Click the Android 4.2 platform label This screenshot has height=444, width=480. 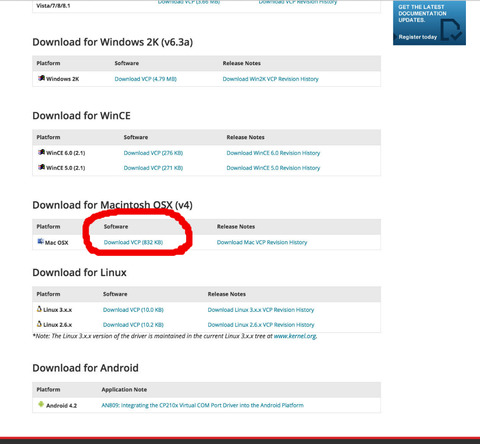pyautogui.click(x=62, y=406)
